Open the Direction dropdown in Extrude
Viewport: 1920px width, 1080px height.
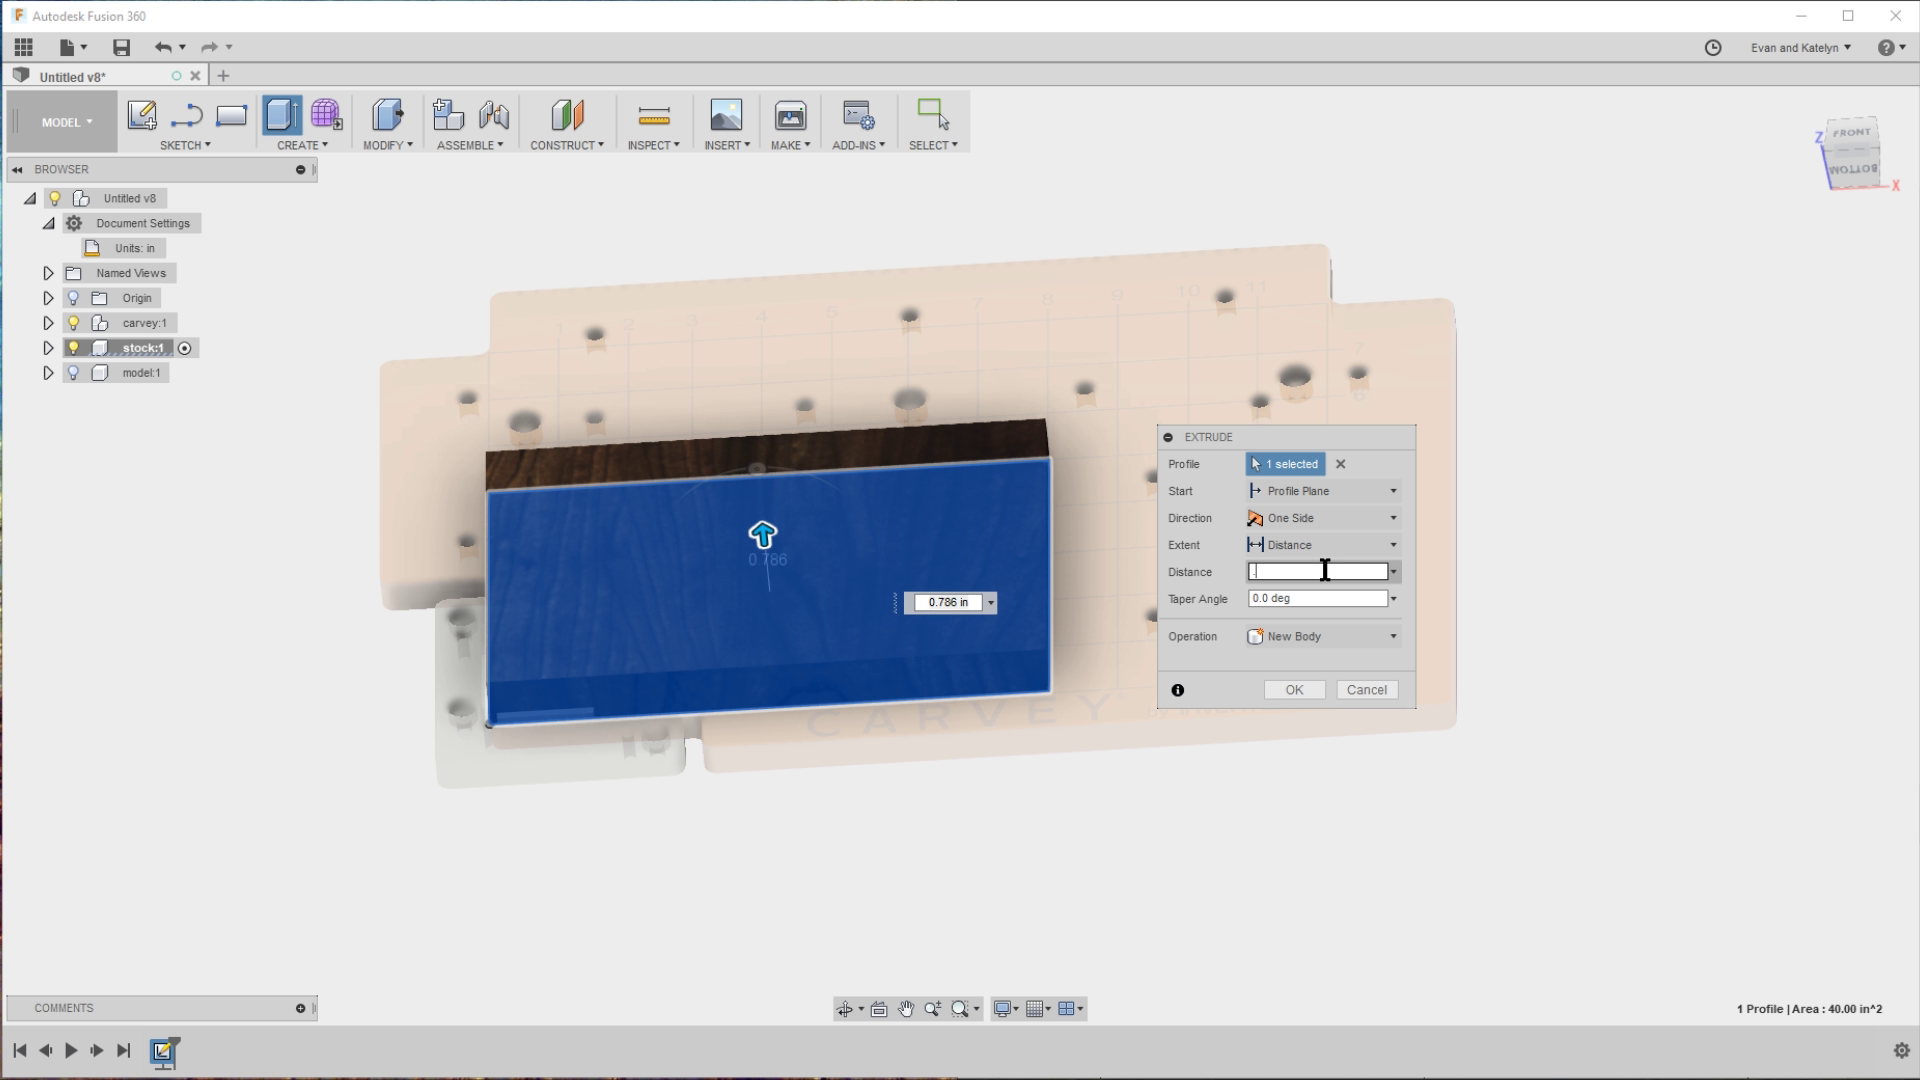click(1394, 518)
